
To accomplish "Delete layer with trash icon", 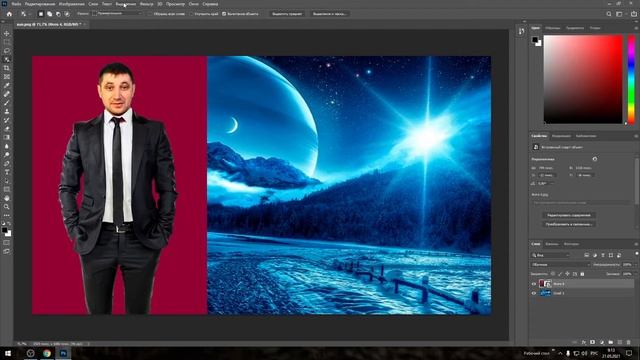I will [629, 342].
